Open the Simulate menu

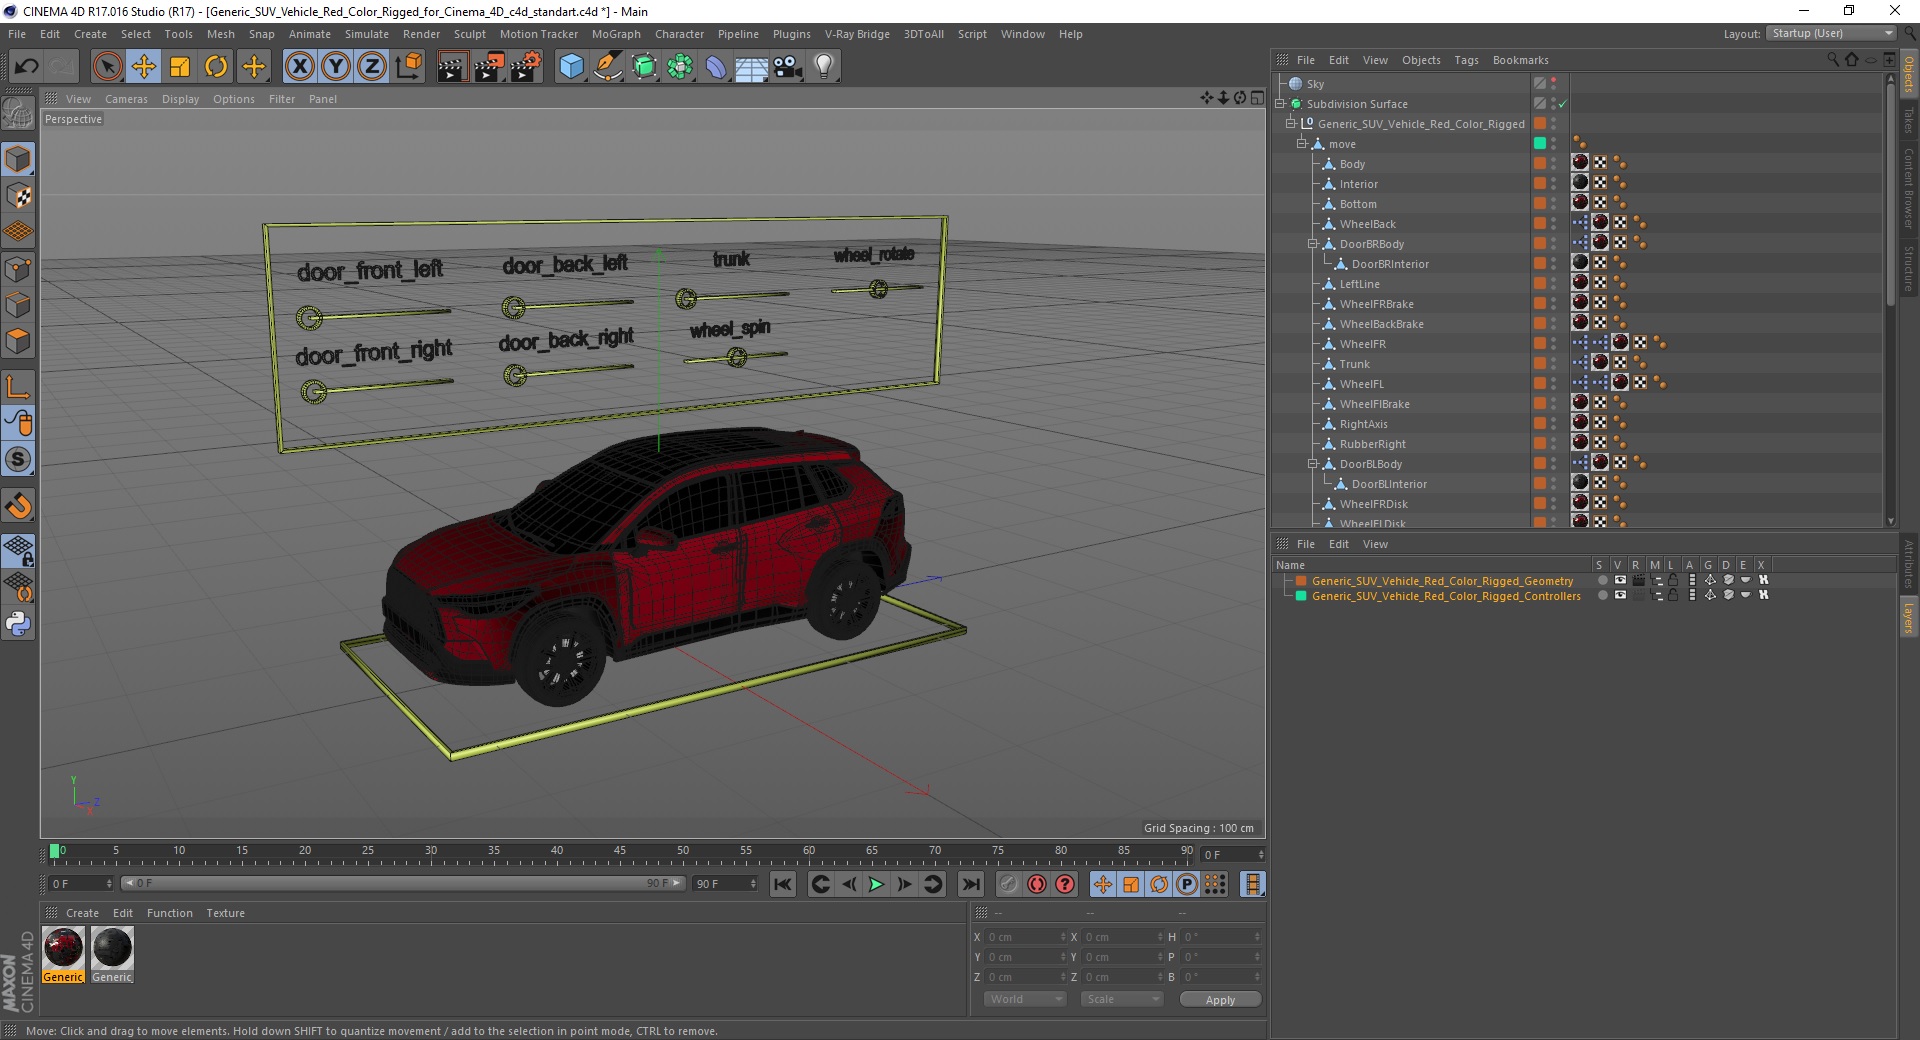tap(367, 34)
